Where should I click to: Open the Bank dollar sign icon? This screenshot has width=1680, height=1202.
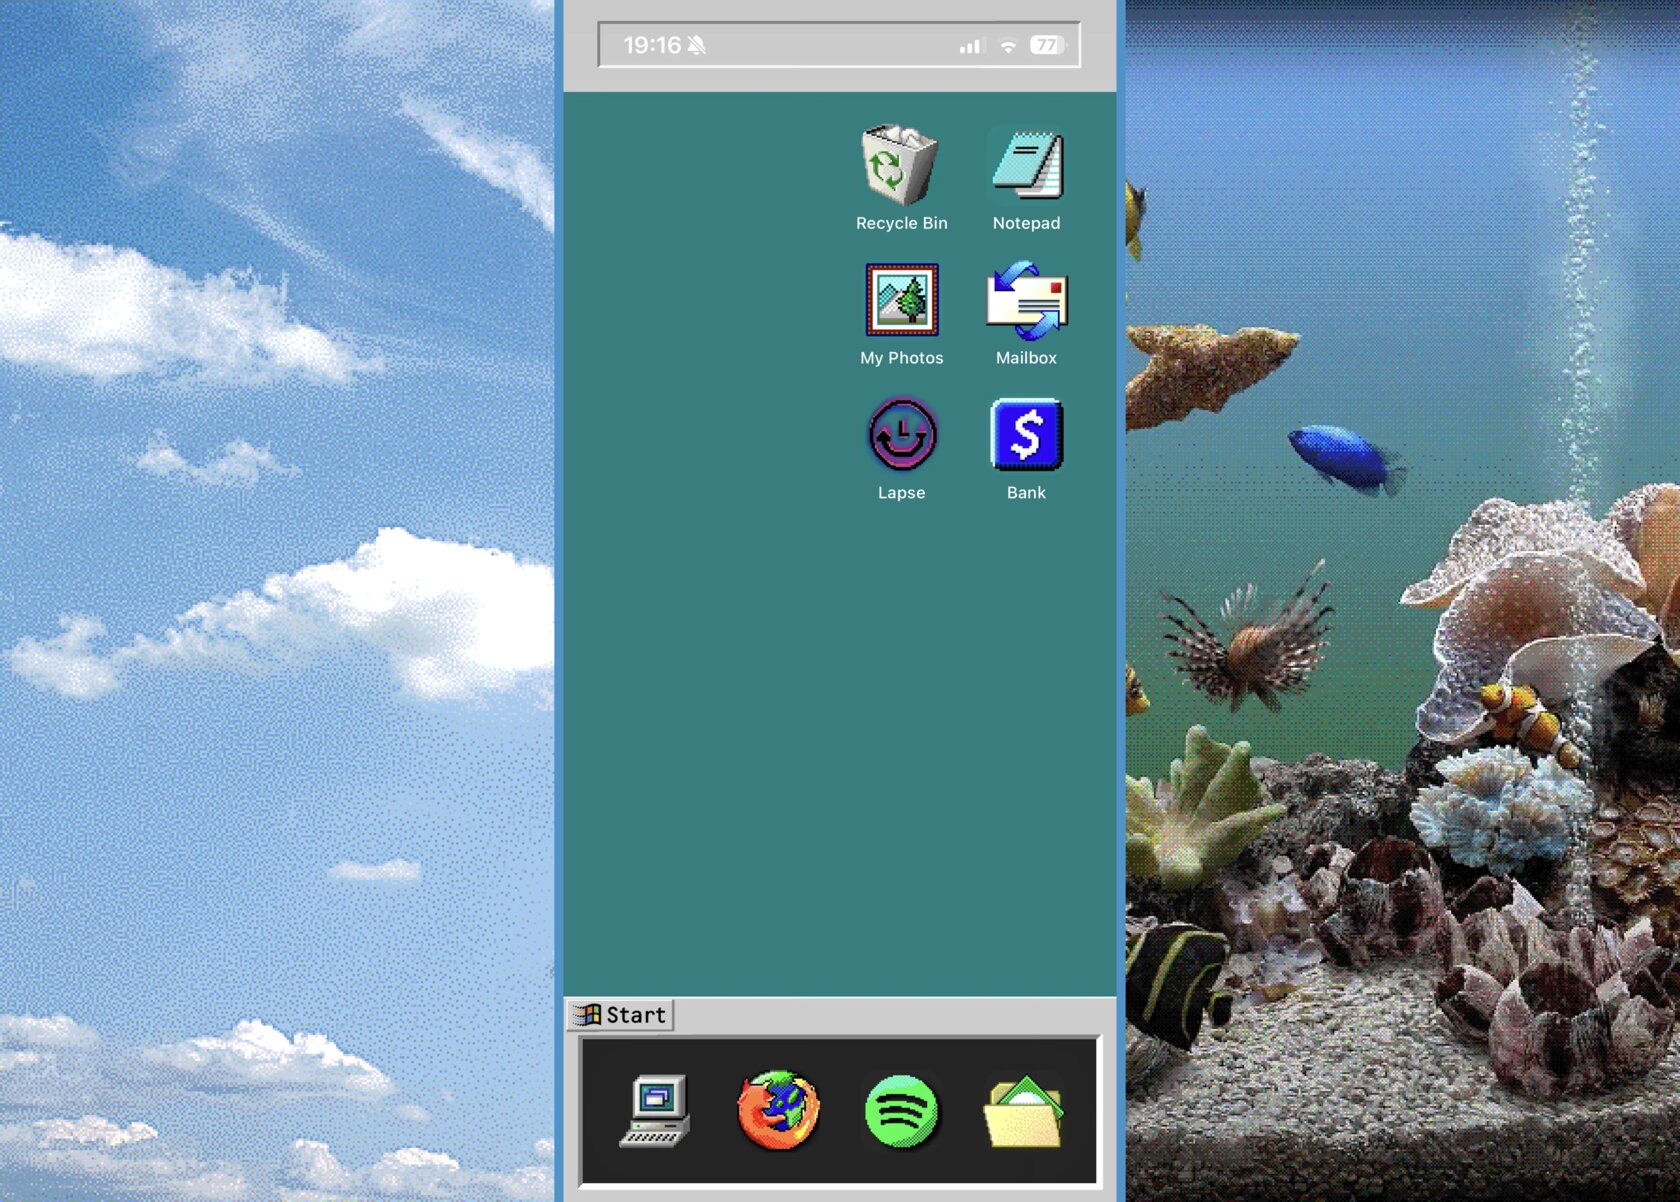point(1027,434)
